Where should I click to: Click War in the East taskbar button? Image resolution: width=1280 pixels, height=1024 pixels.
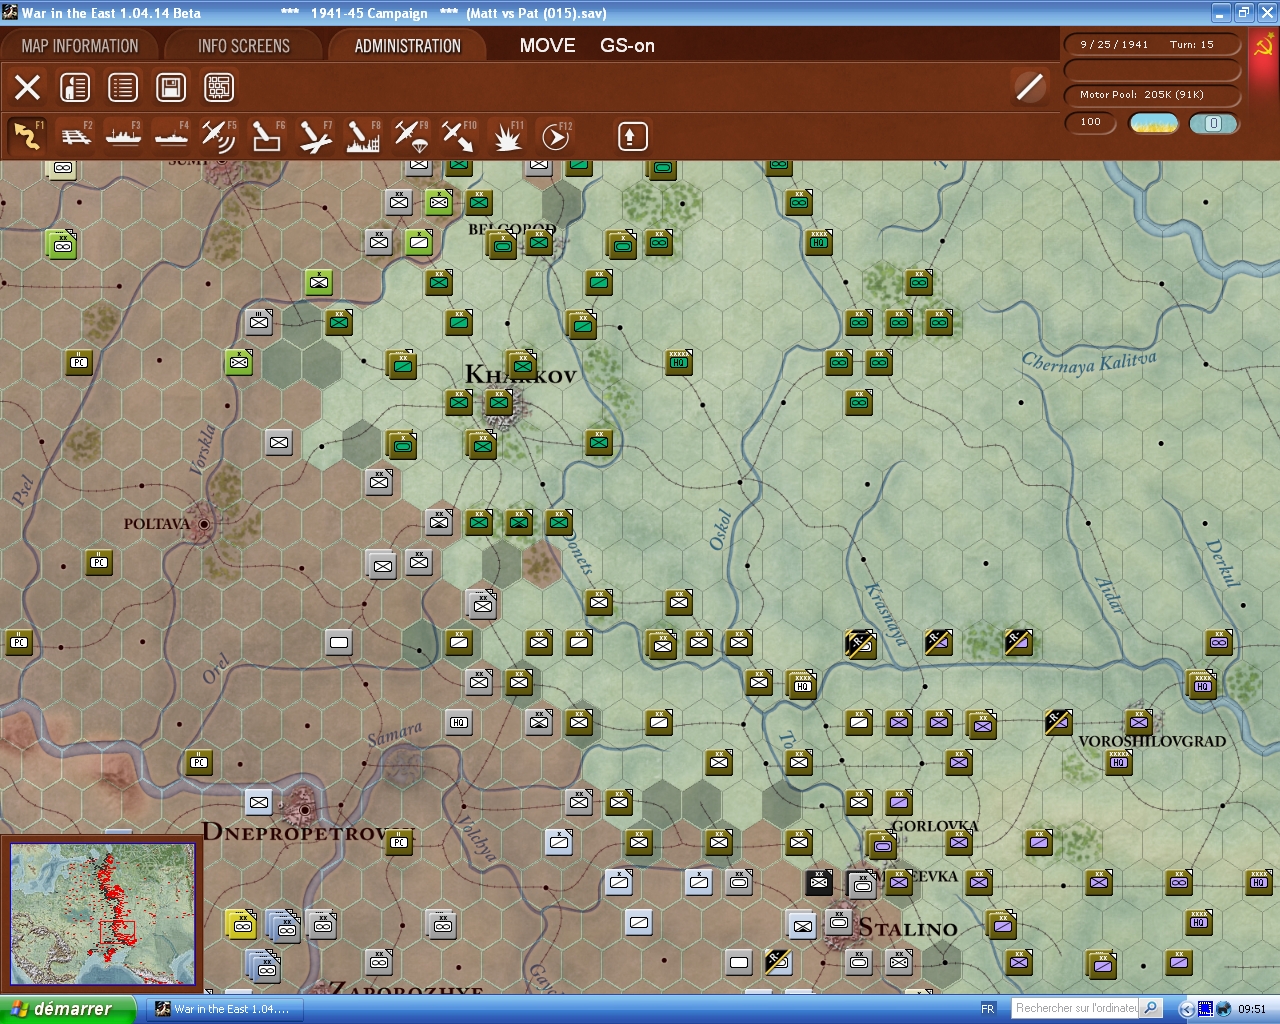(x=224, y=1009)
